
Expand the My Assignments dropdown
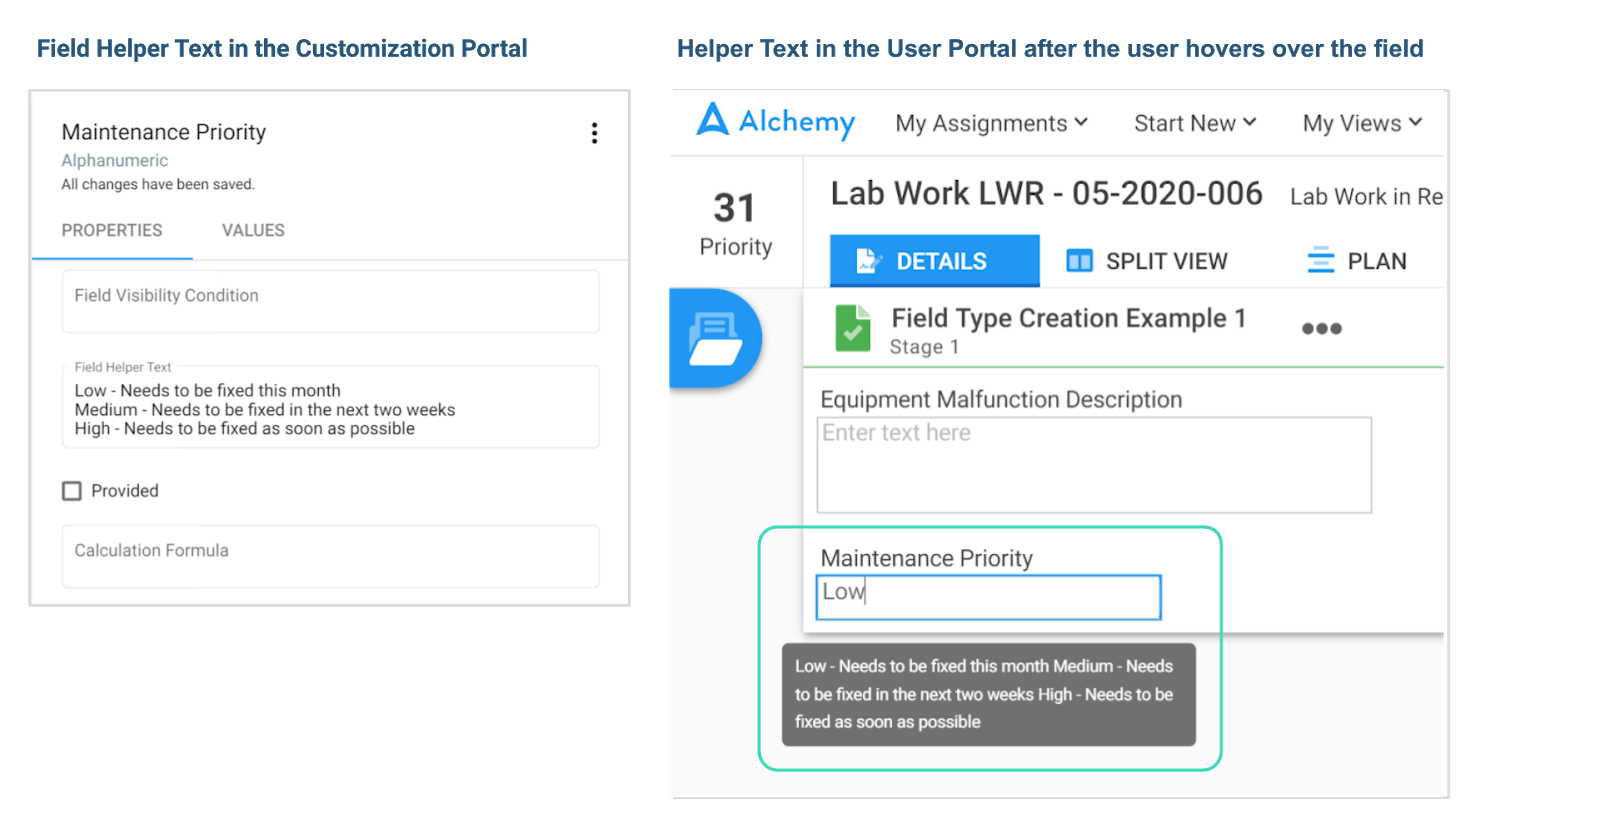point(991,123)
